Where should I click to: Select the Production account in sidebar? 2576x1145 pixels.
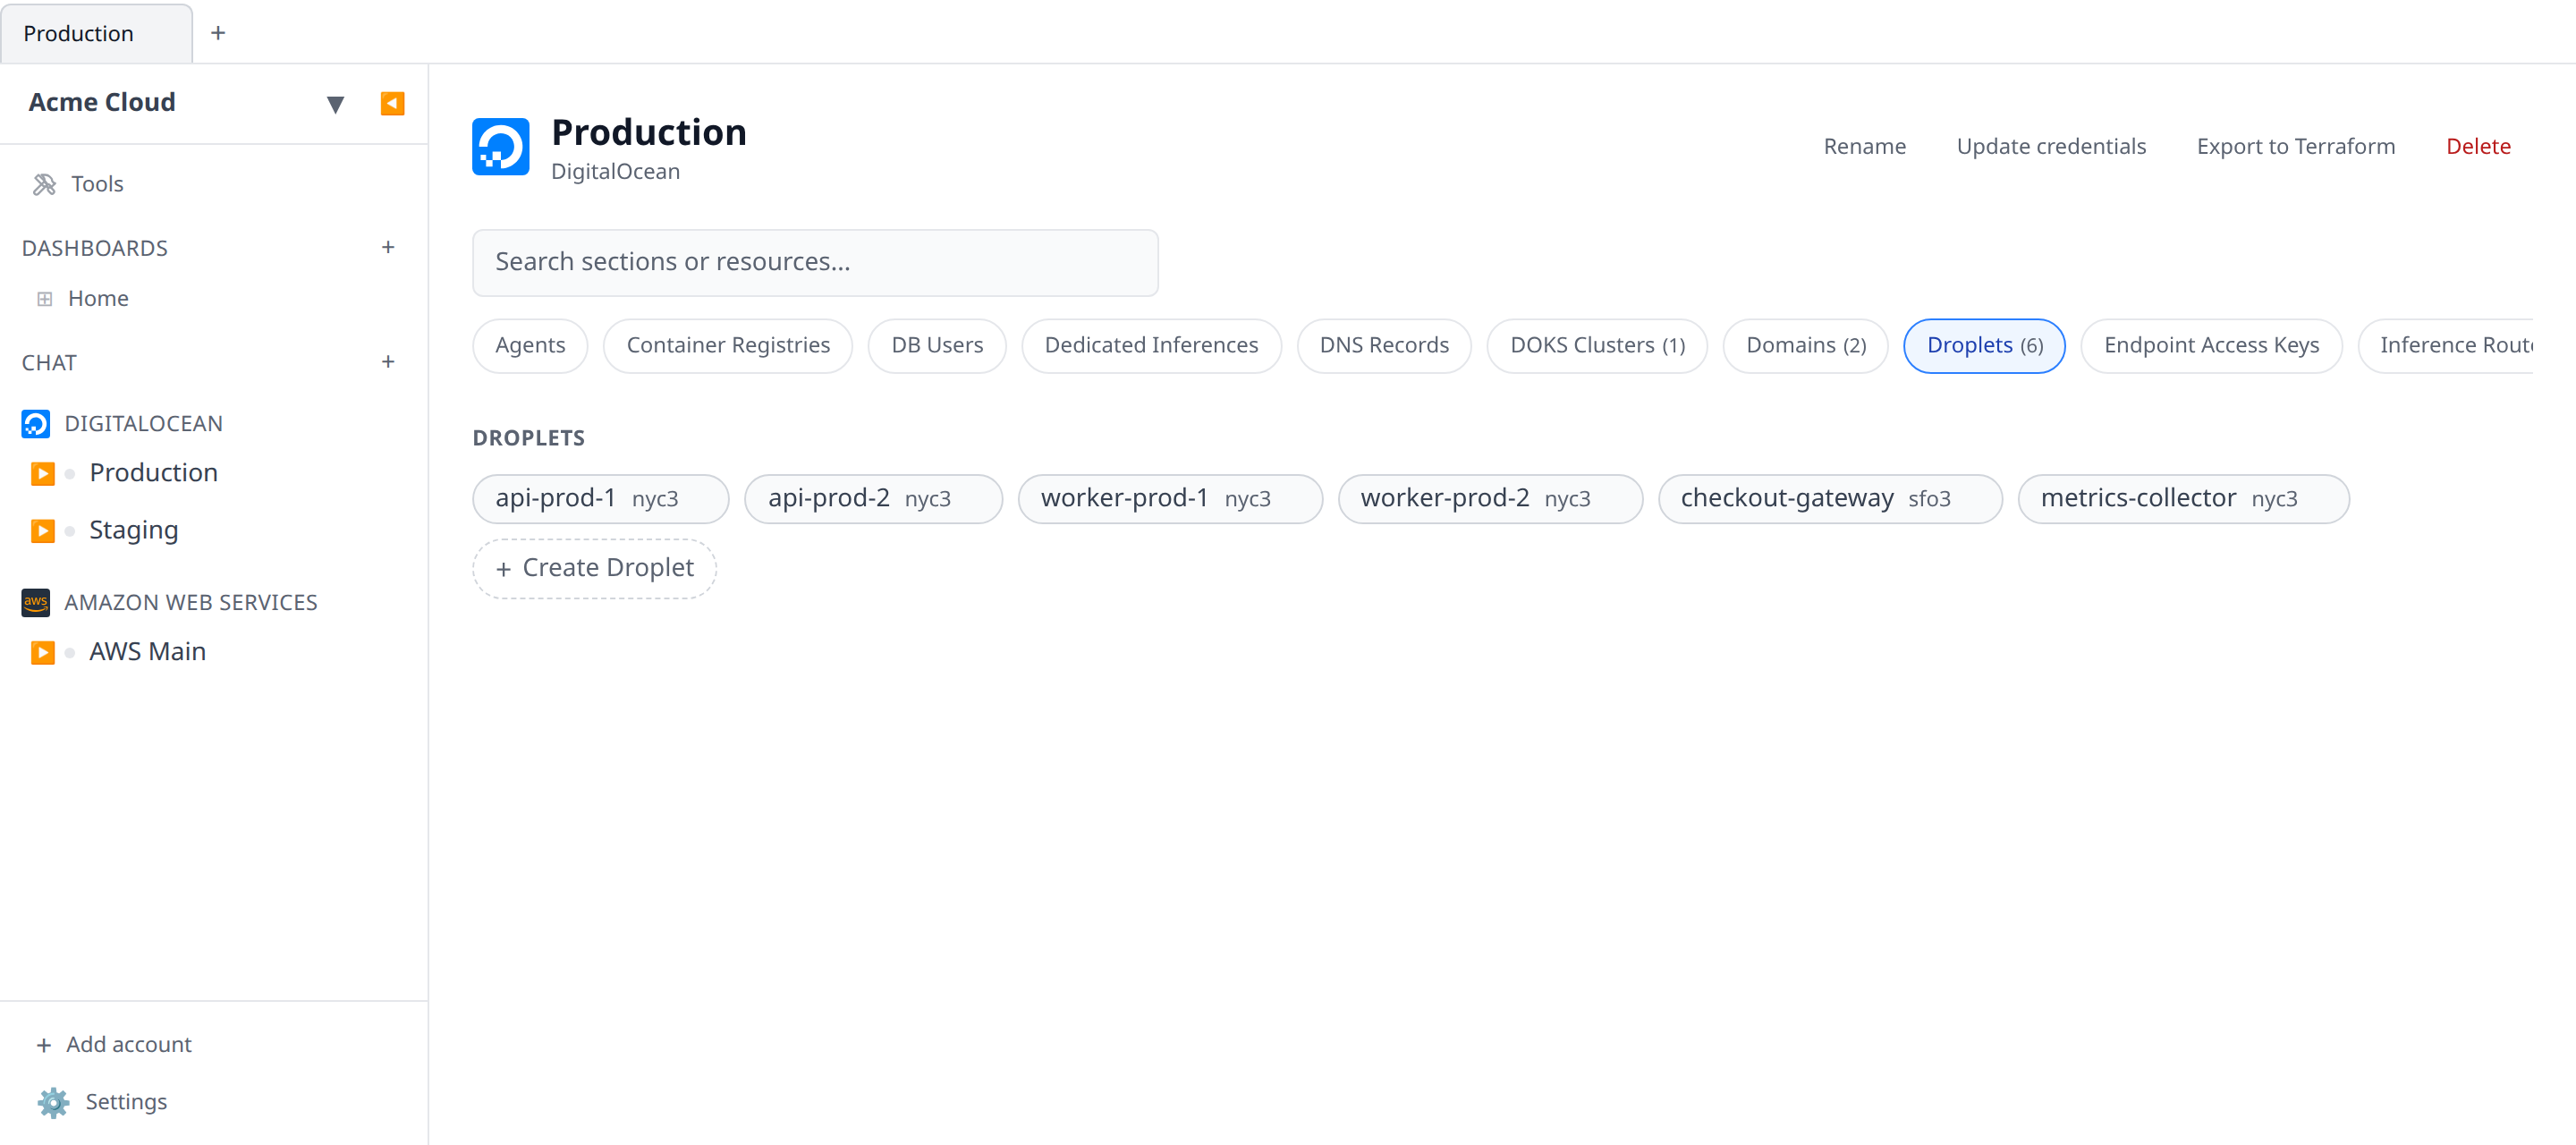coord(153,472)
